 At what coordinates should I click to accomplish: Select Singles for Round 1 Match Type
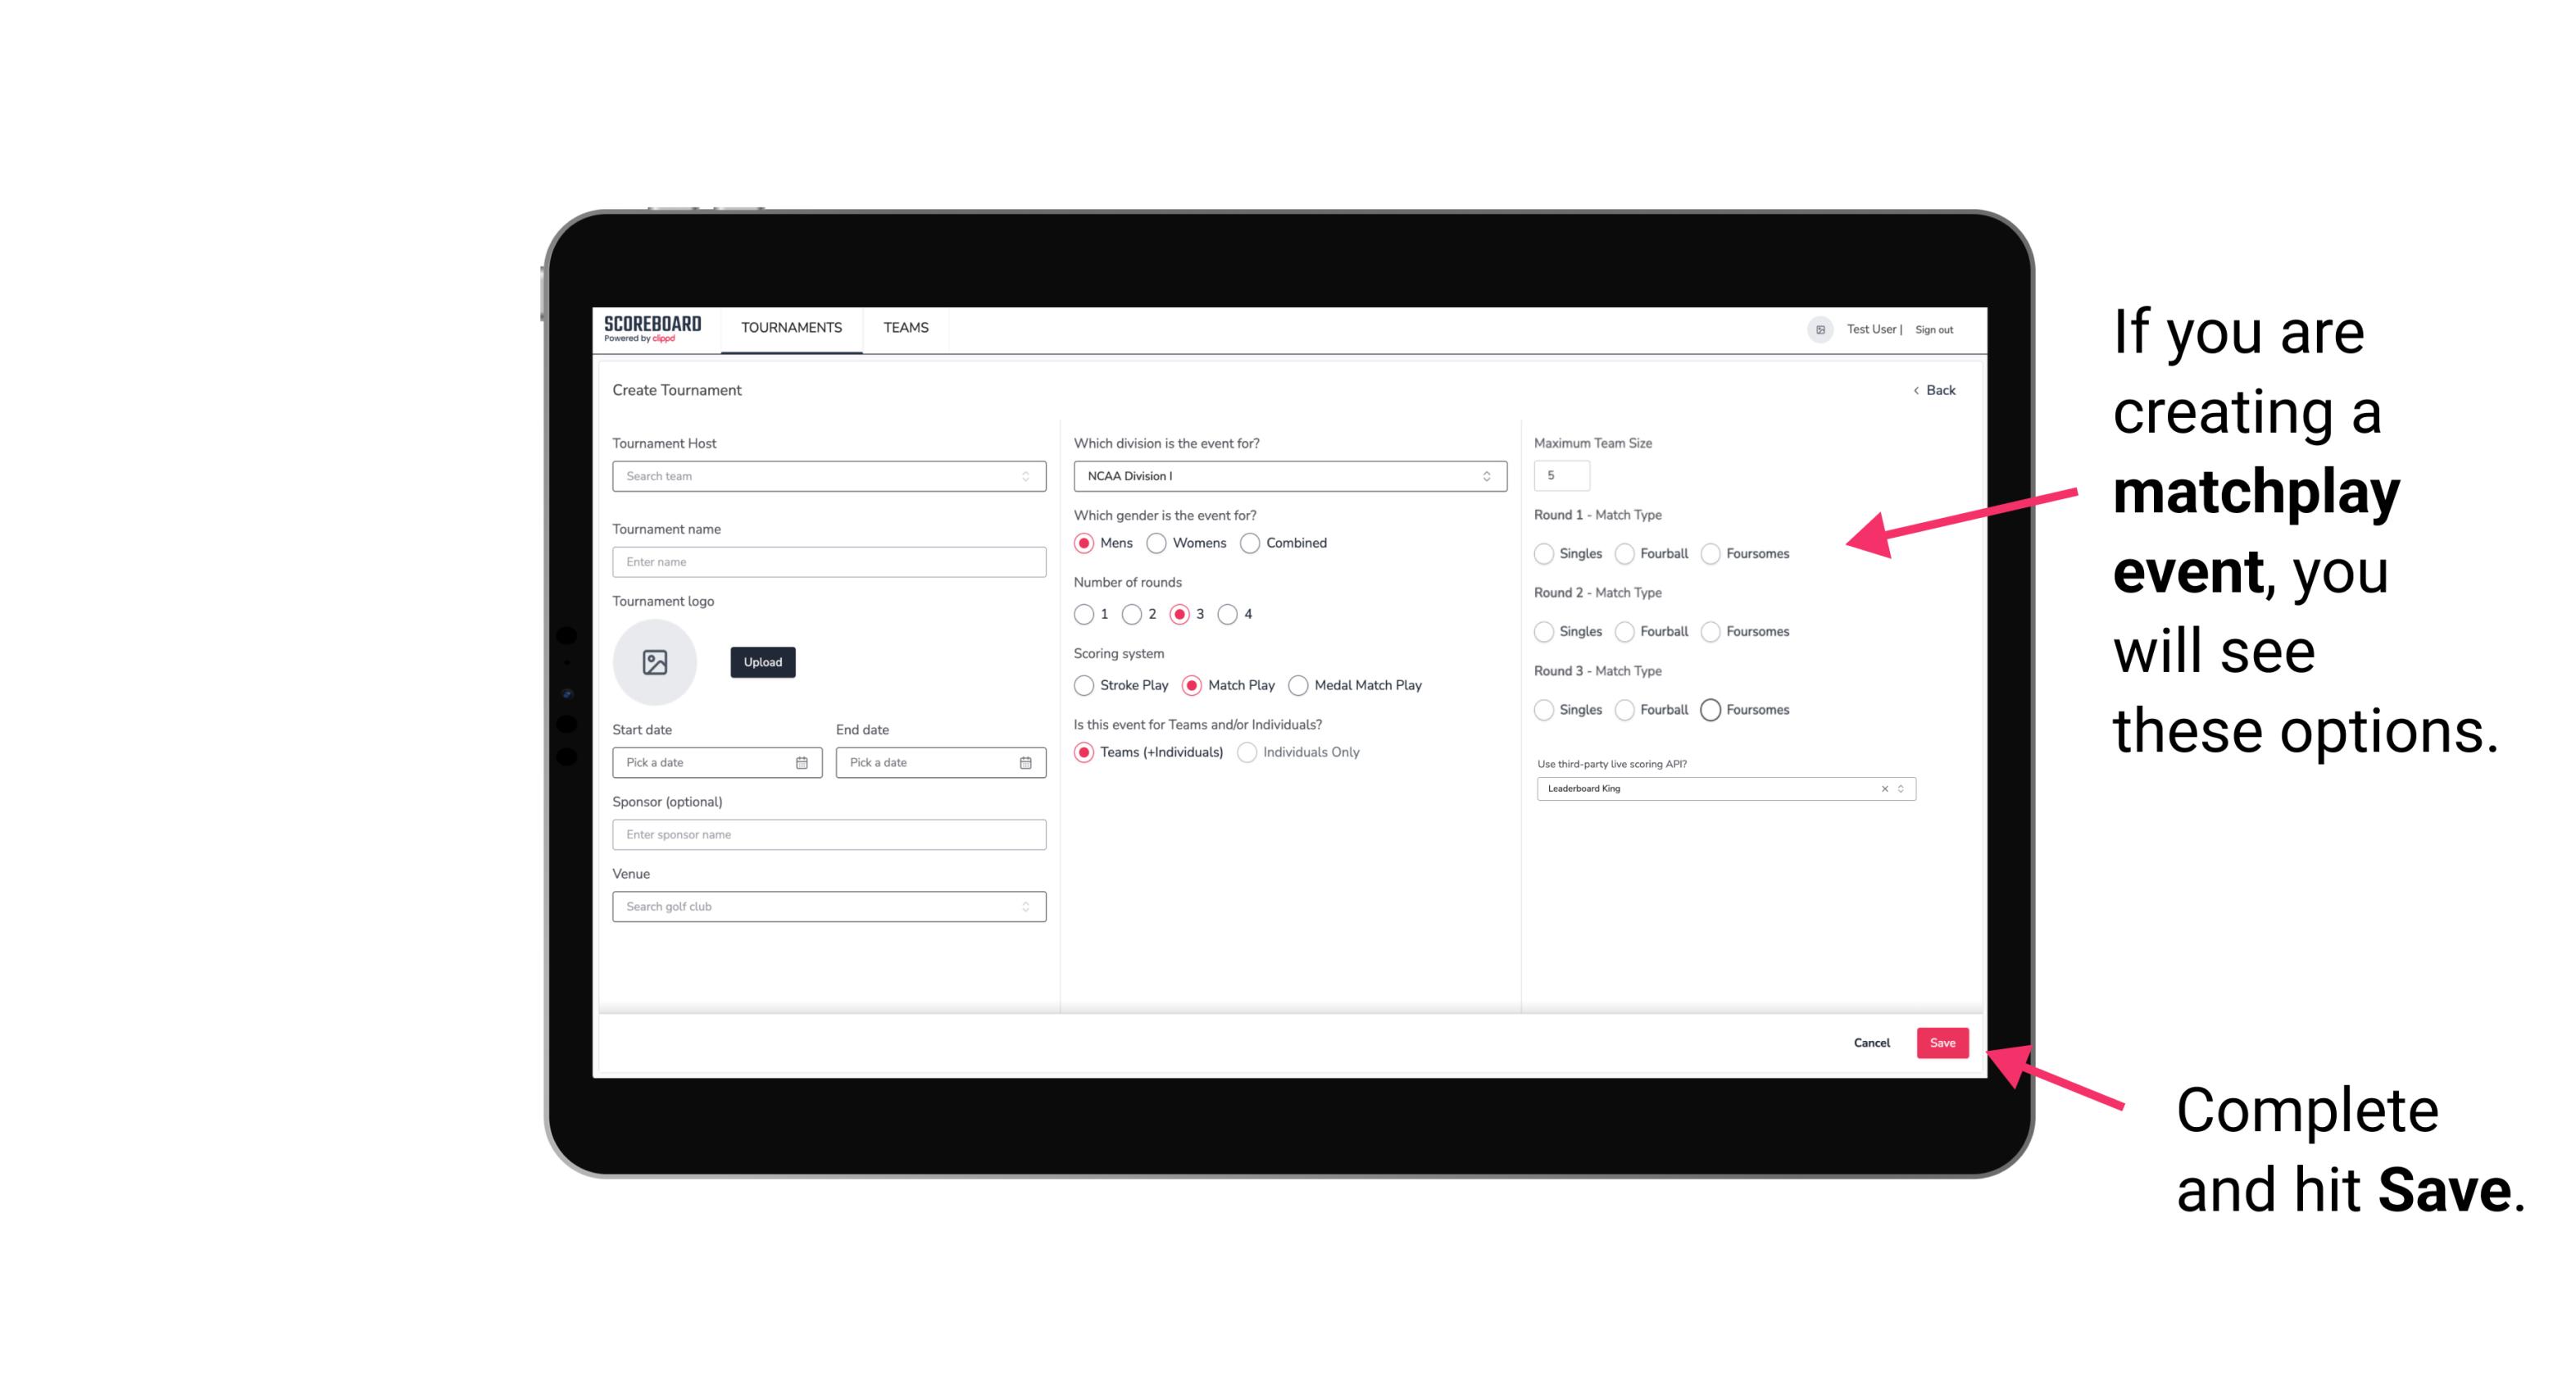tap(1544, 553)
